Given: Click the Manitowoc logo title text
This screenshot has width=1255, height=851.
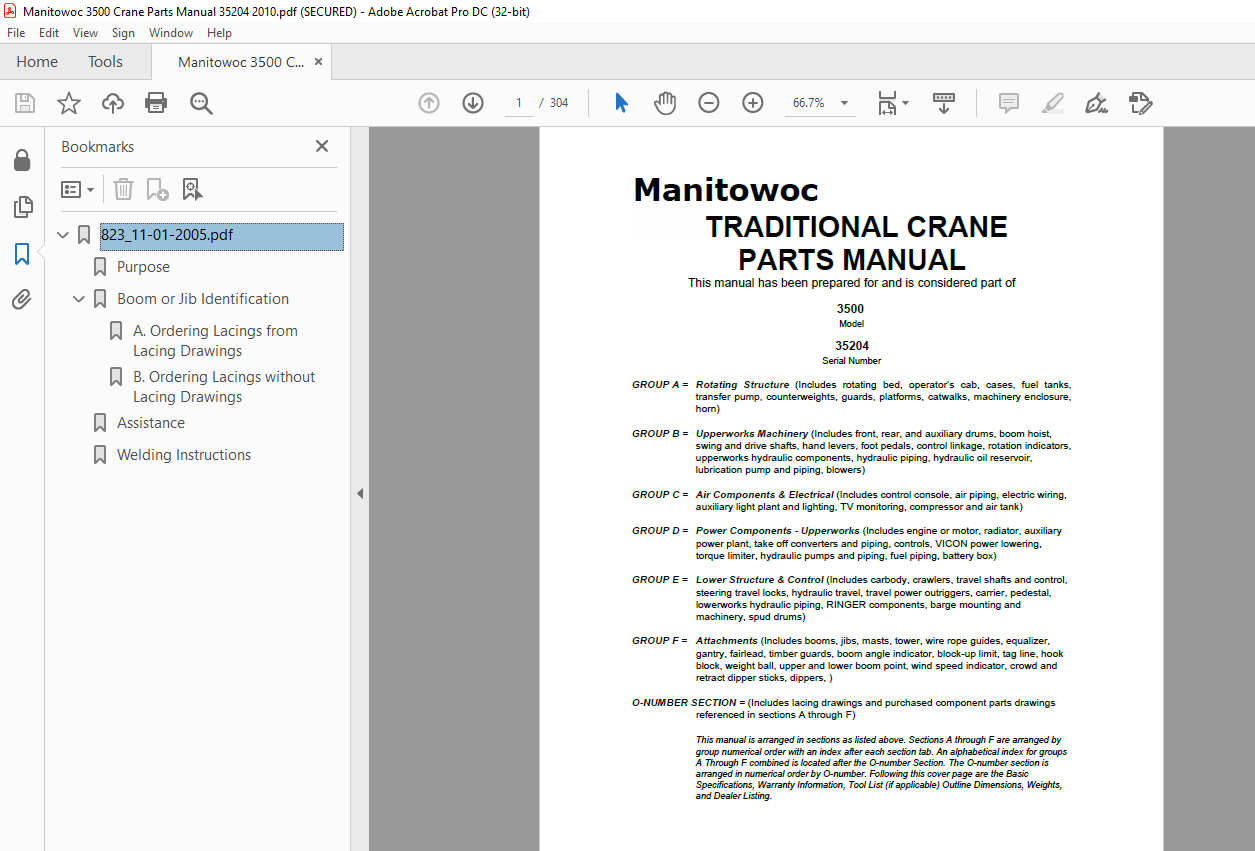Looking at the screenshot, I should pos(726,190).
